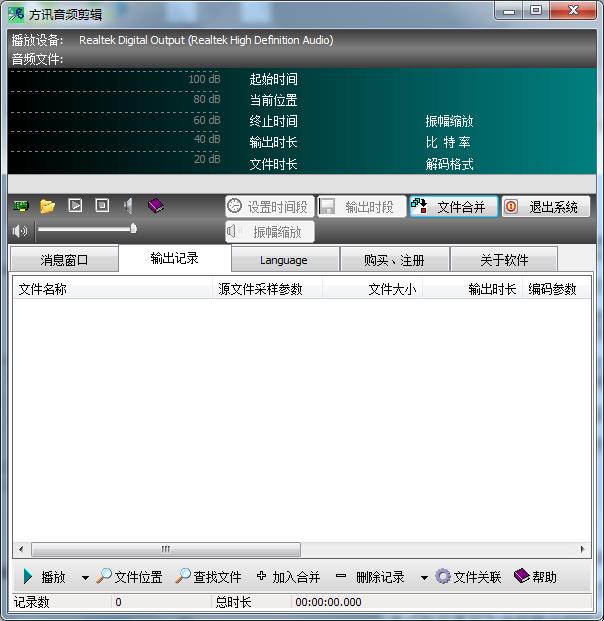The height and width of the screenshot is (621, 604).
Task: Open the Language tab
Action: point(284,260)
